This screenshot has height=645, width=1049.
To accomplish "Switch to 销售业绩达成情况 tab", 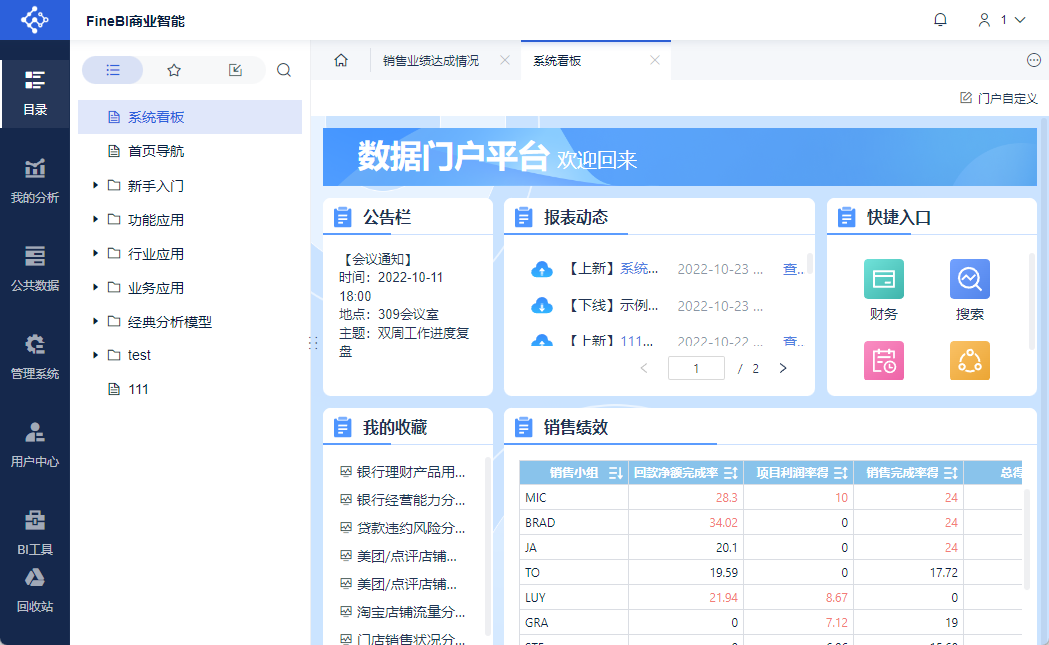I will (x=431, y=61).
